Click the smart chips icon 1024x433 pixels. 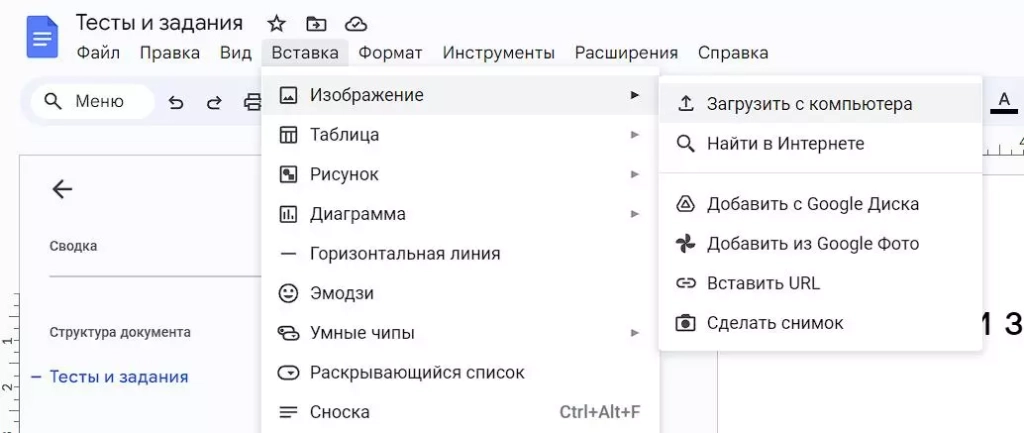pos(288,333)
